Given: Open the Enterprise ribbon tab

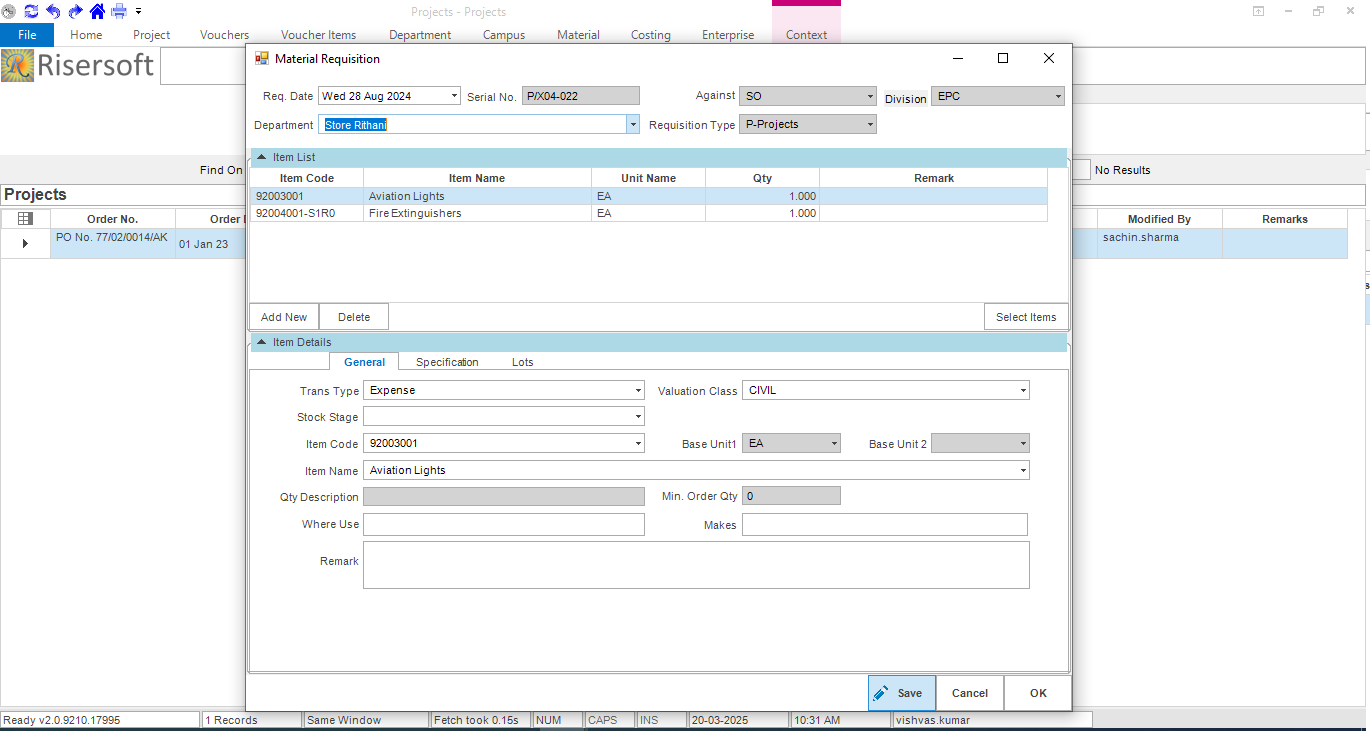Looking at the screenshot, I should [728, 34].
